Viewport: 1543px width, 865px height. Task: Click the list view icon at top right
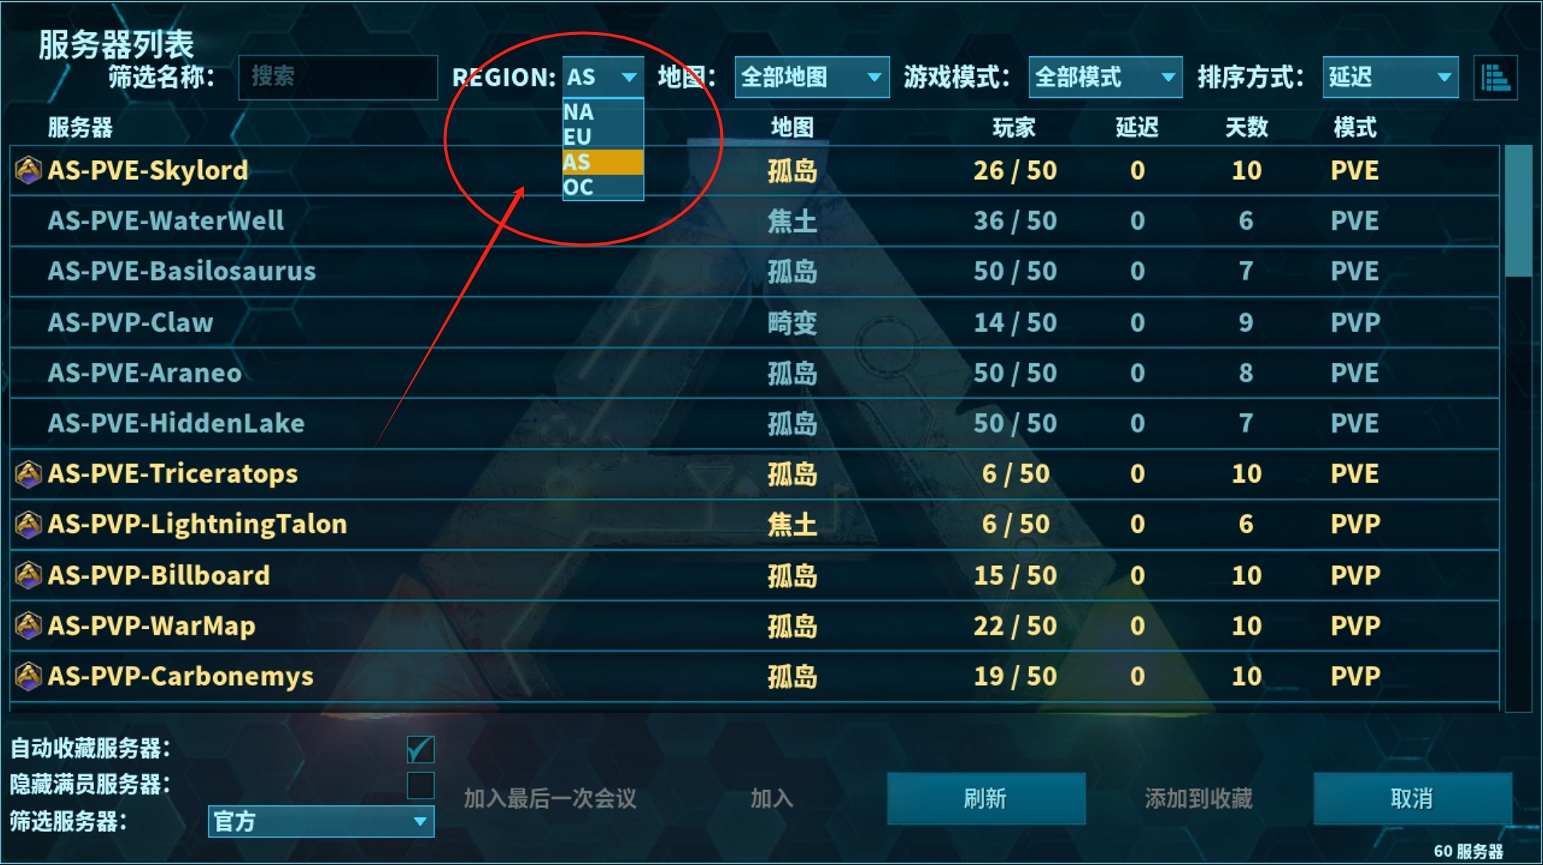(x=1496, y=78)
